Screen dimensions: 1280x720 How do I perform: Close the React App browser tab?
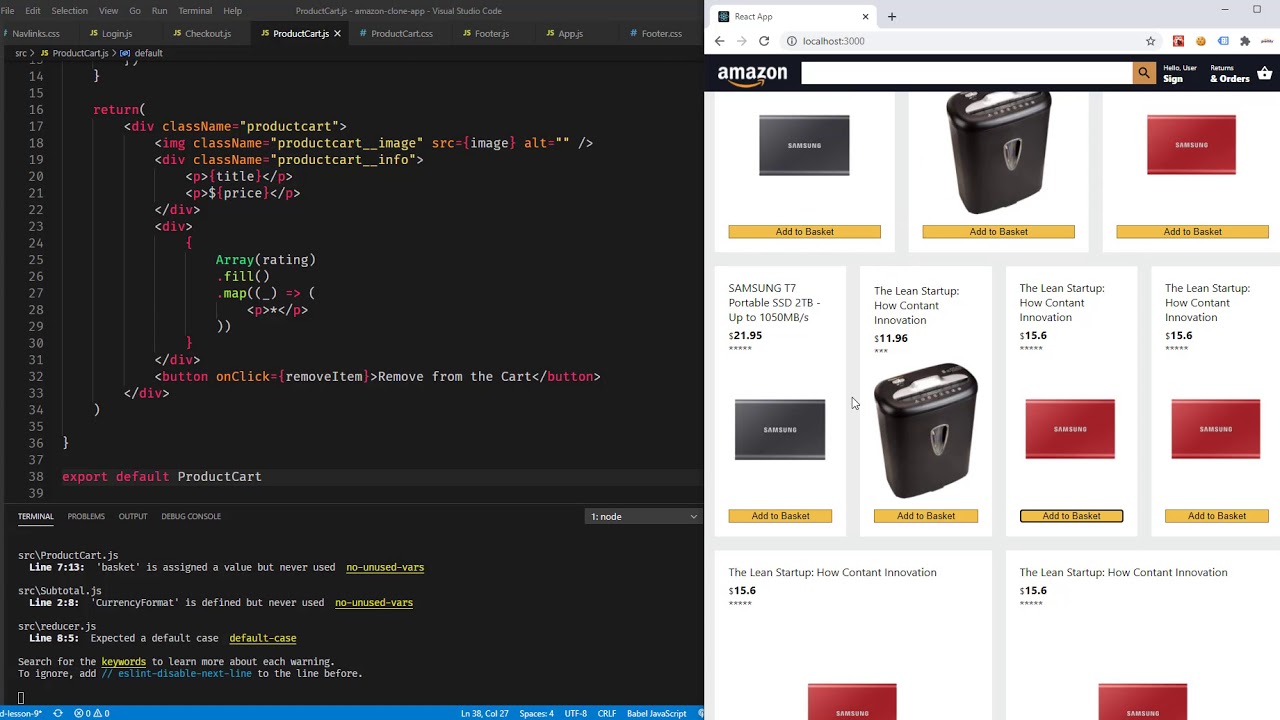(x=866, y=16)
